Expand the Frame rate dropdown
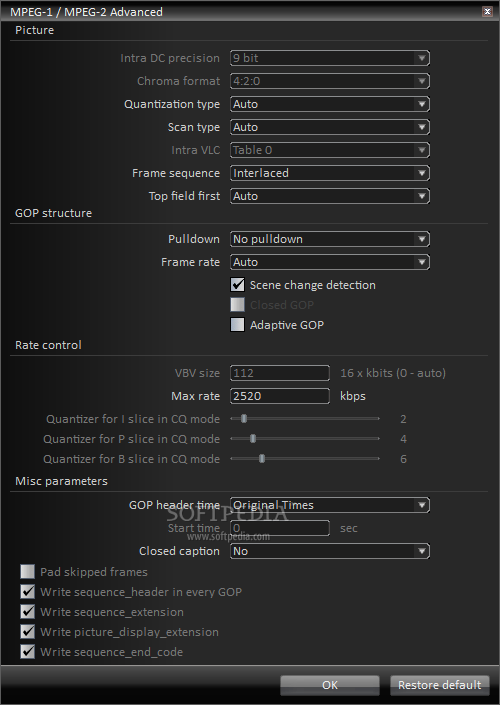 tap(330, 262)
